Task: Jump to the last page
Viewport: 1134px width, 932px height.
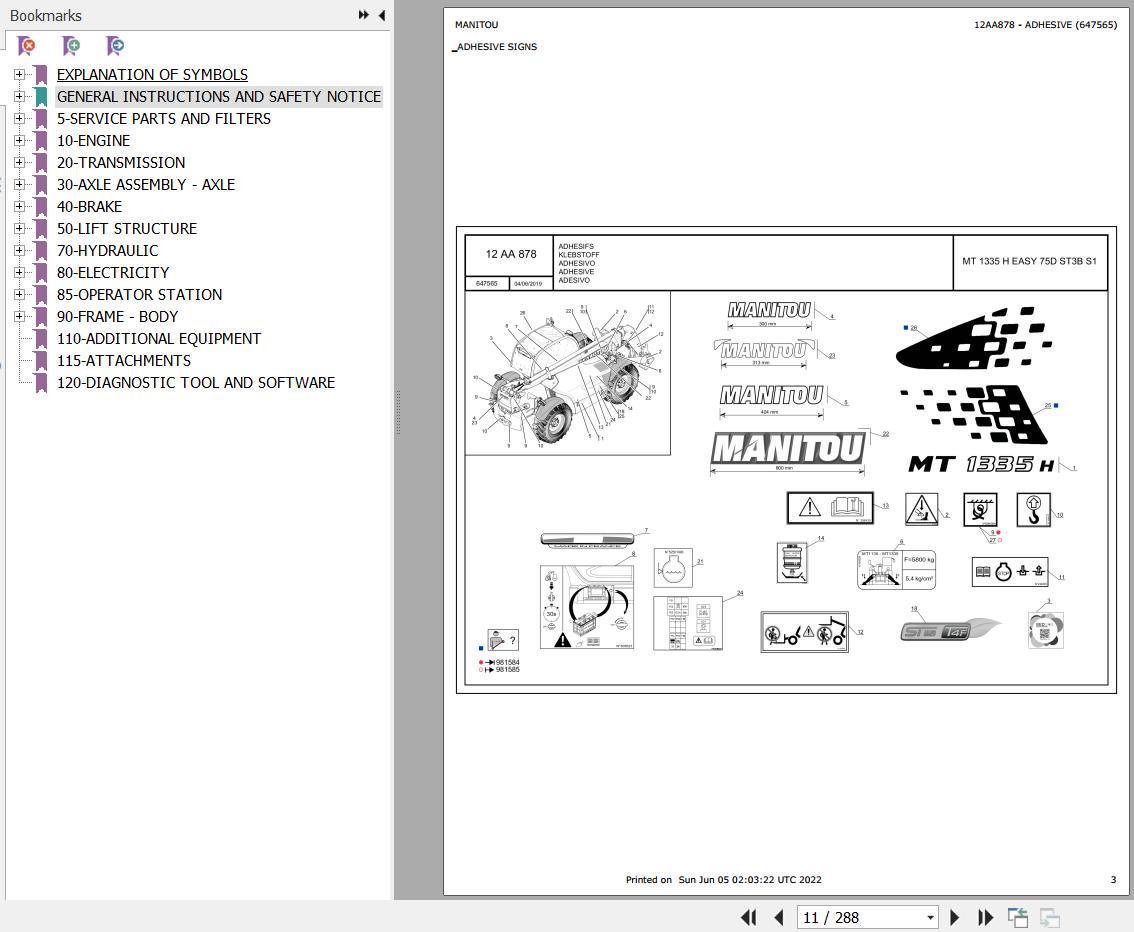Action: [x=986, y=917]
